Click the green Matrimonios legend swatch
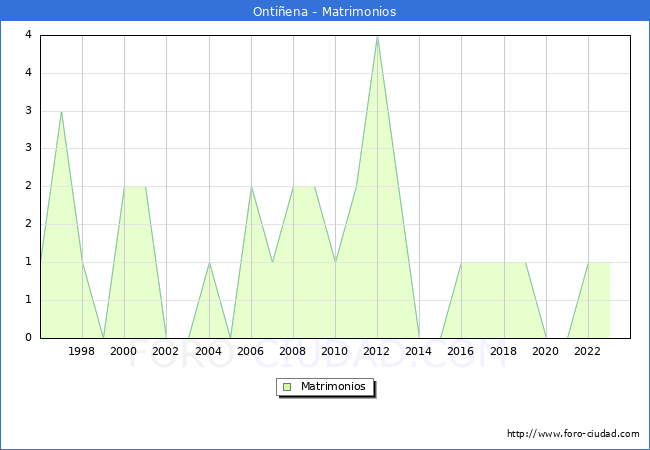The height and width of the screenshot is (450, 650). click(287, 387)
